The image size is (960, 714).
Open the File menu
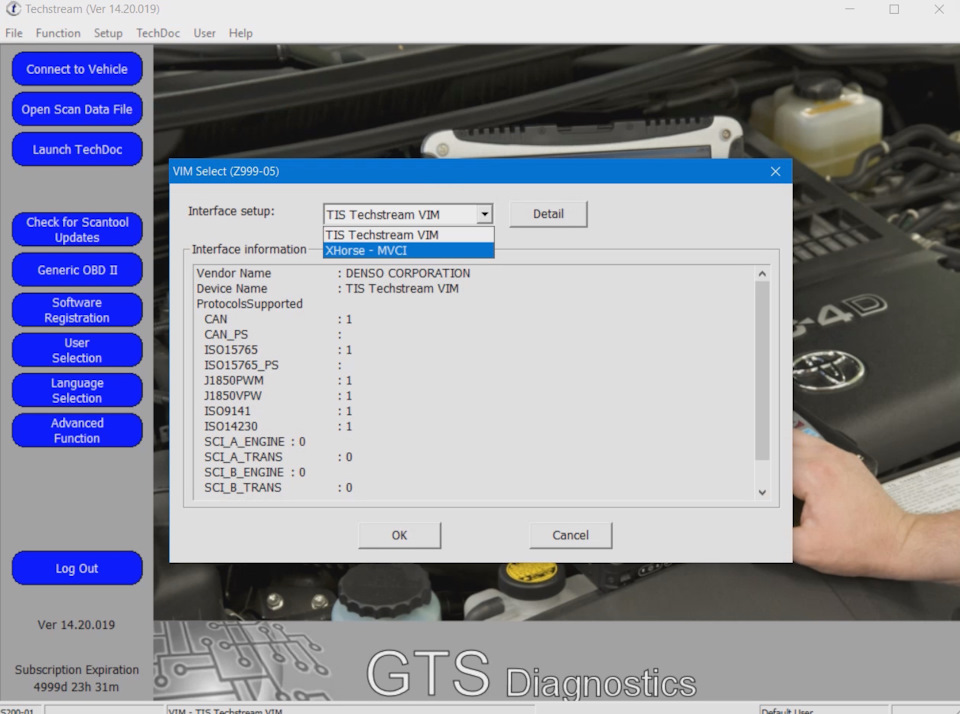(x=14, y=33)
